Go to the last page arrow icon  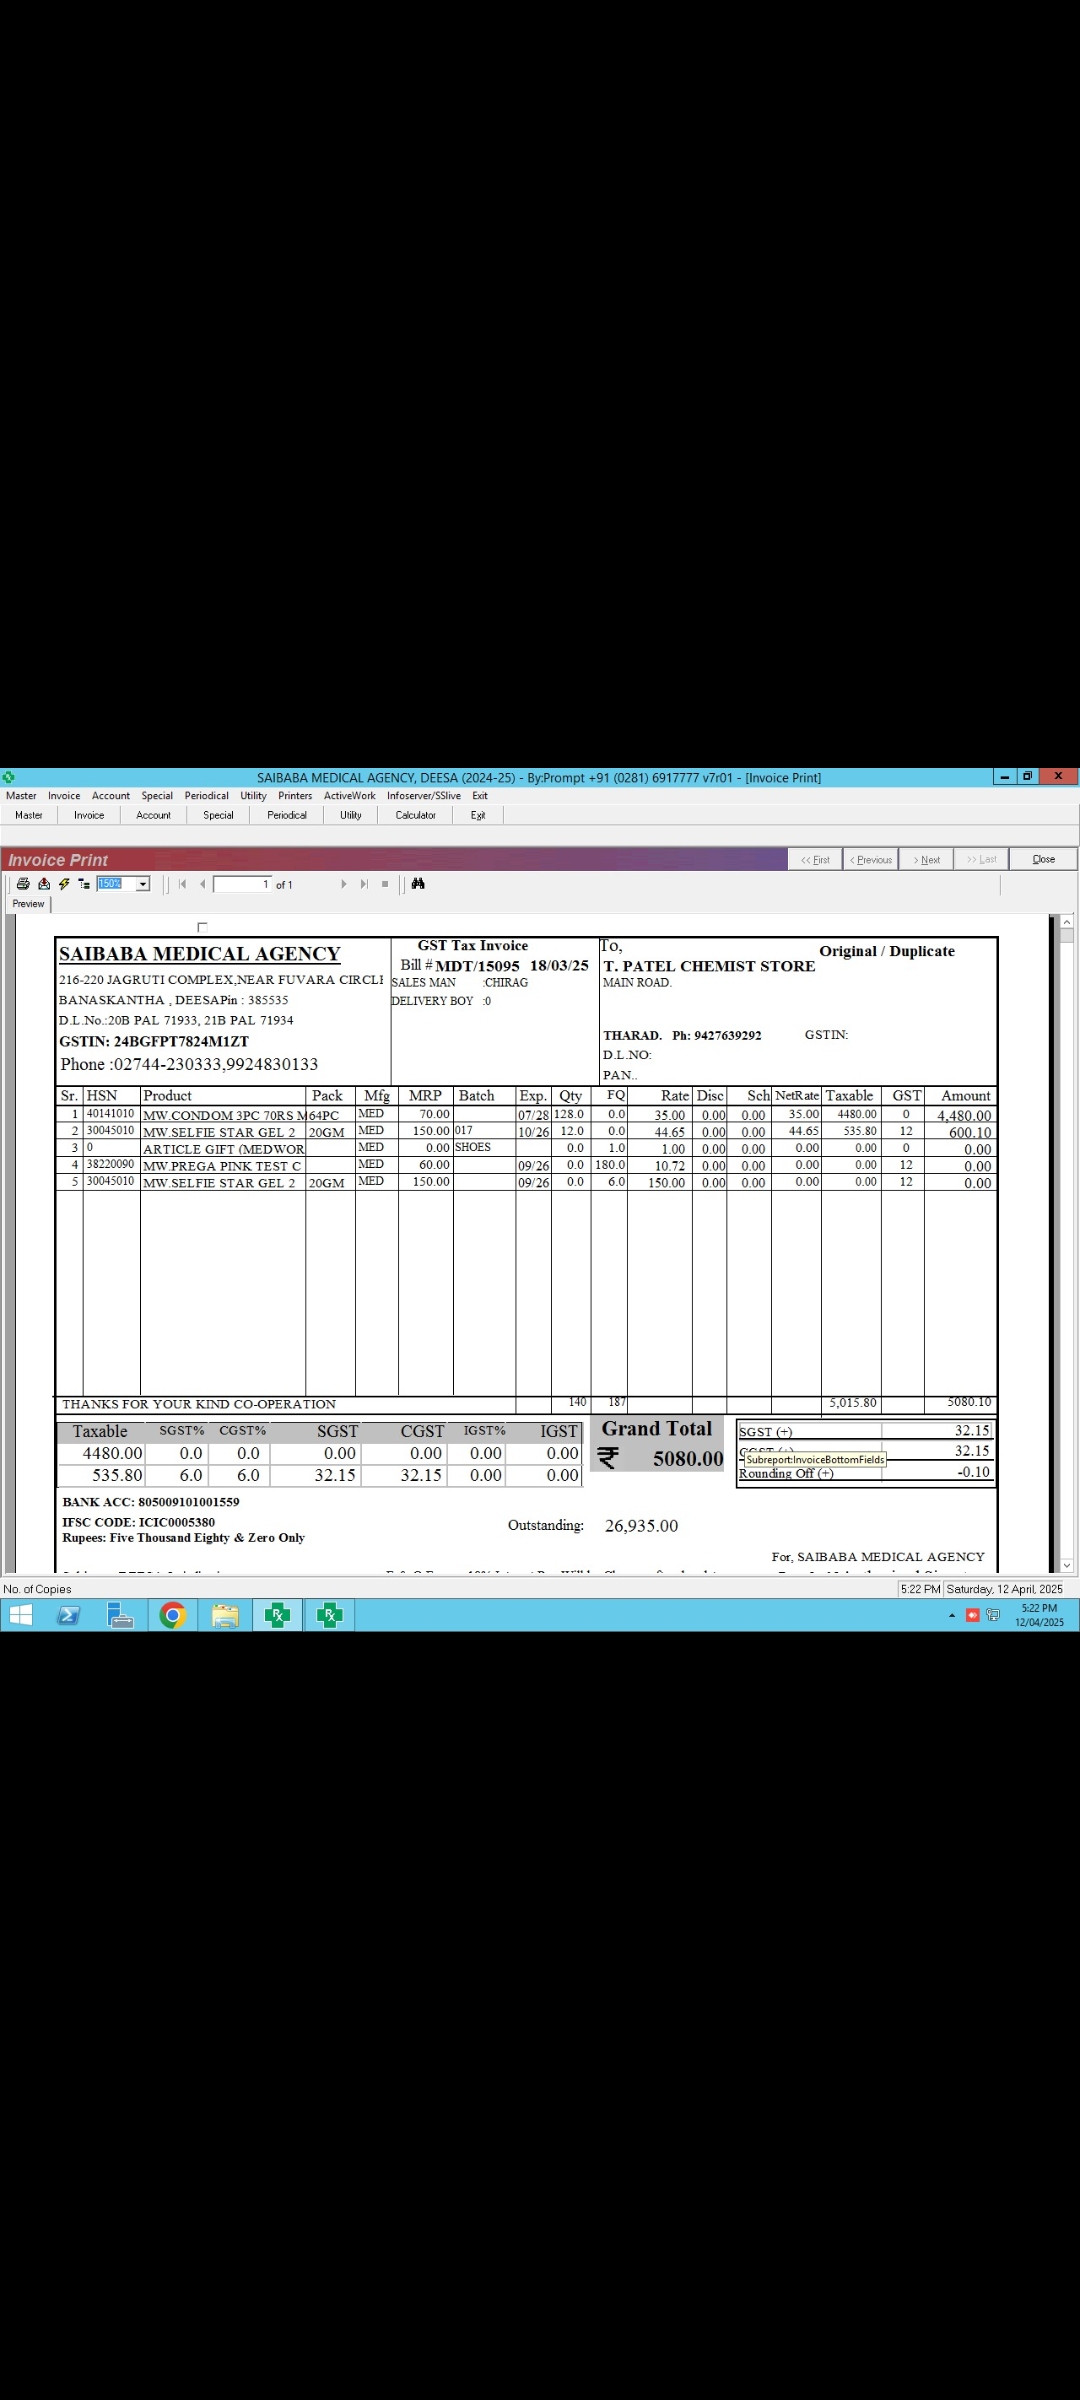[364, 884]
